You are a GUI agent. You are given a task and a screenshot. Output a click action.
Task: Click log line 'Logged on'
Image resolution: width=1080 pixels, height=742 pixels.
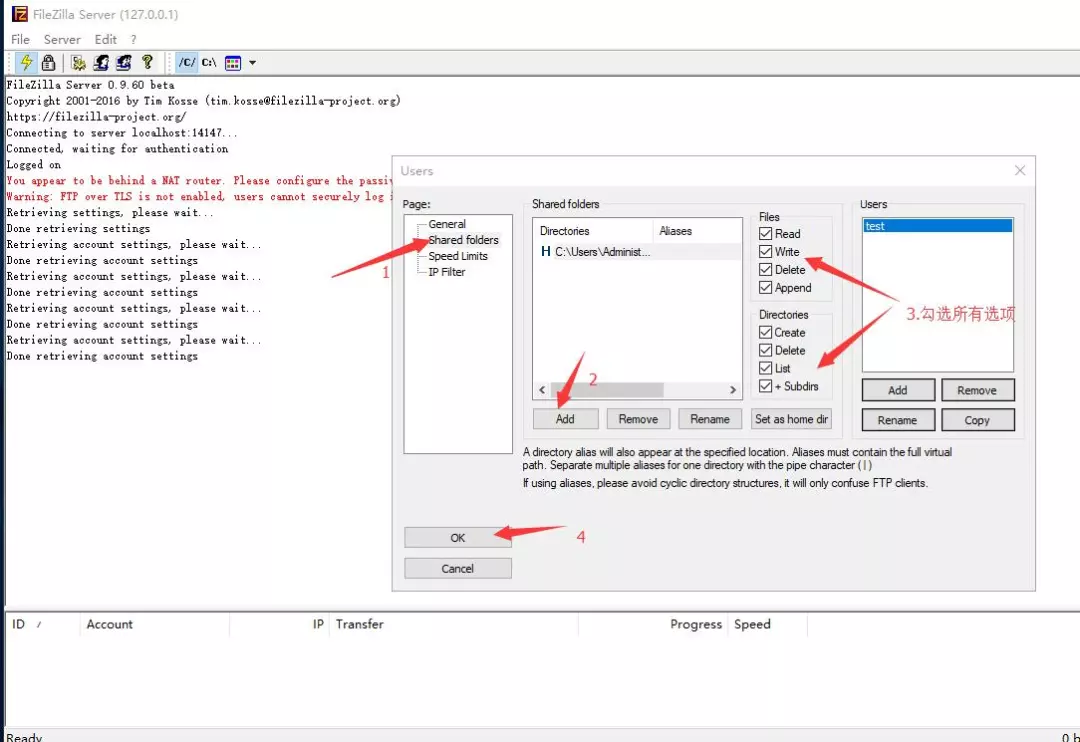(x=33, y=165)
